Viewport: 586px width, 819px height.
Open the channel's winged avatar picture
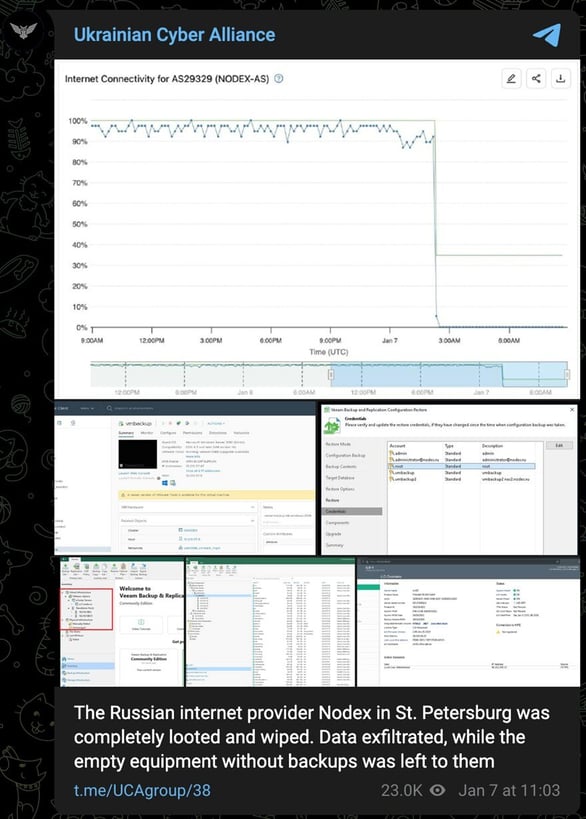tap(24, 30)
